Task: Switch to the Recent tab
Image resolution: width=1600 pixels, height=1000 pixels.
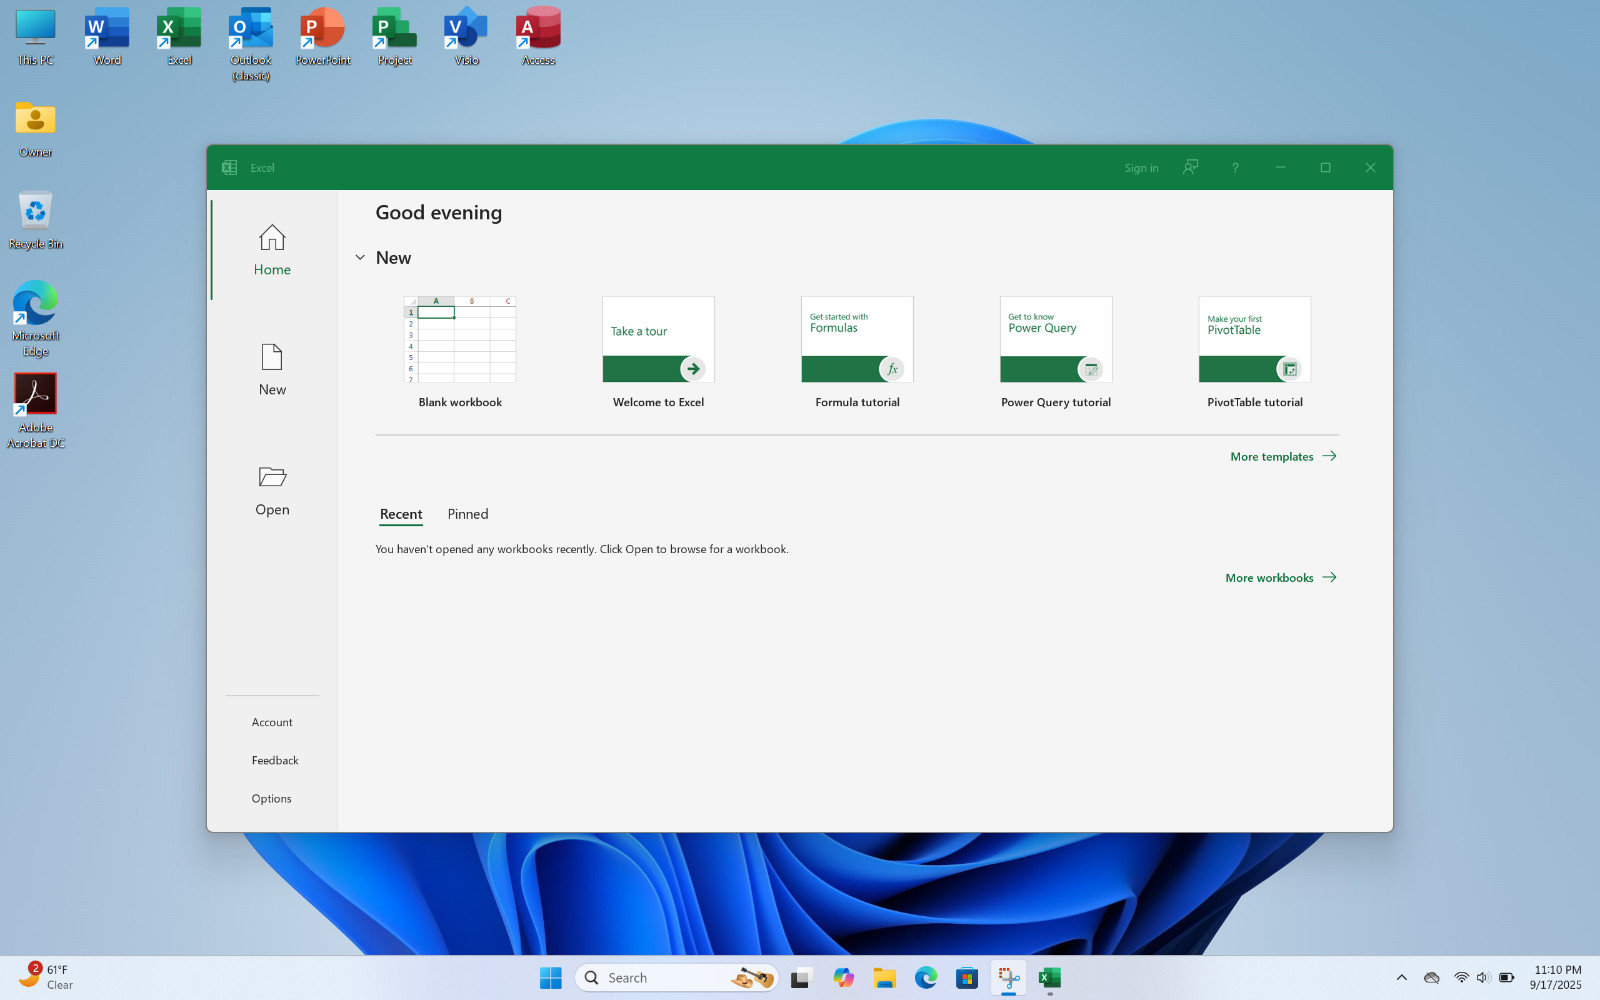Action: click(x=401, y=514)
